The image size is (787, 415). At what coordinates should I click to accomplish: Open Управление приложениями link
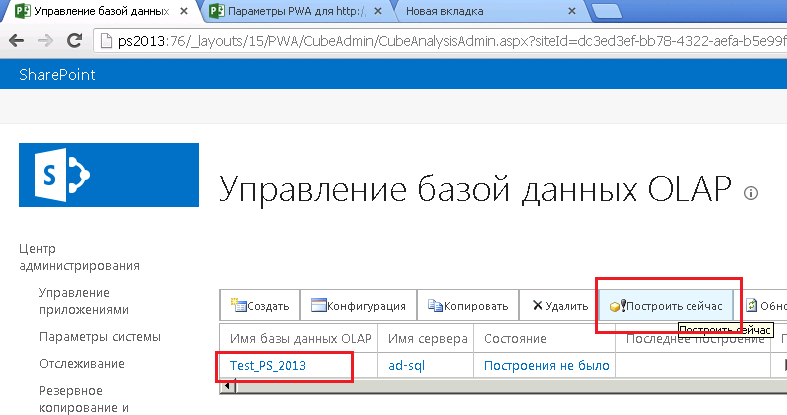coord(84,301)
